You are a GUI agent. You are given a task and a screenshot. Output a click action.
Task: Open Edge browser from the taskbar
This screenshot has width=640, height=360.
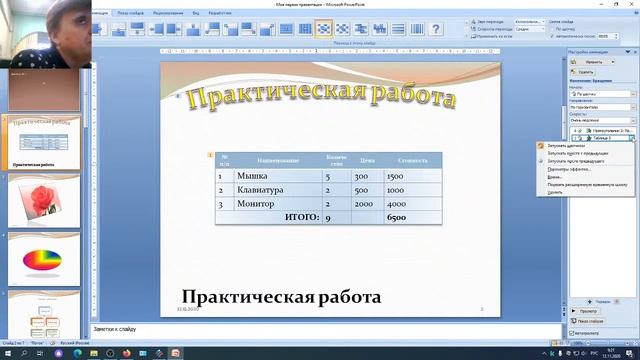(77, 353)
